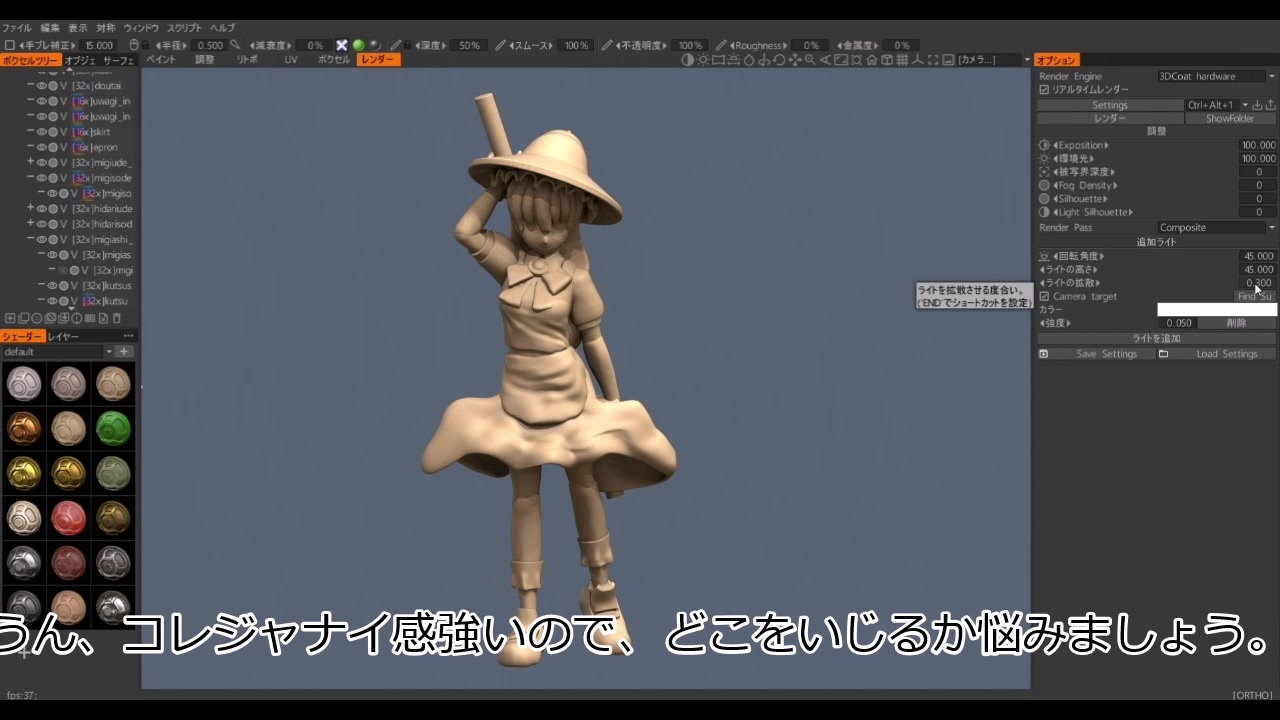Switch to the レイヤー tab
Viewport: 1280px width, 720px height.
click(63, 337)
